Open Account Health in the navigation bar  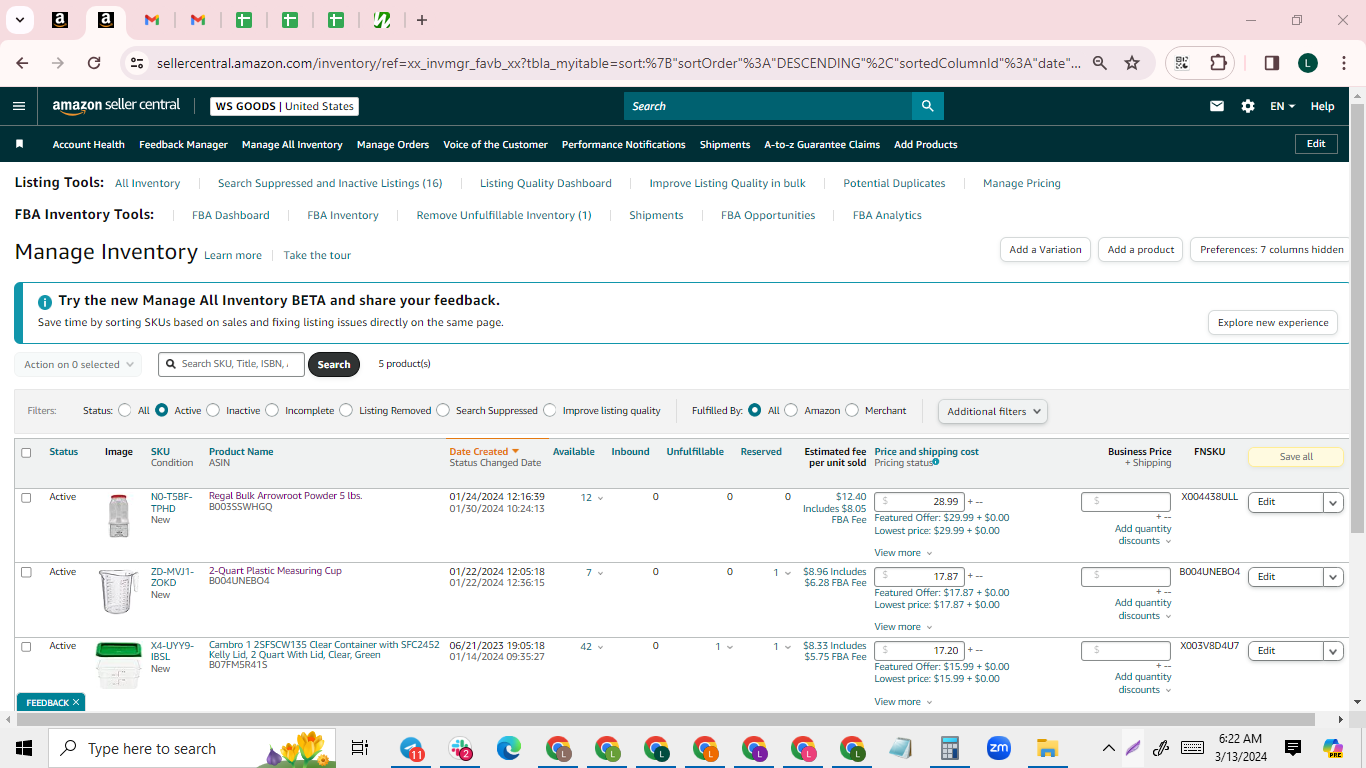pos(89,144)
